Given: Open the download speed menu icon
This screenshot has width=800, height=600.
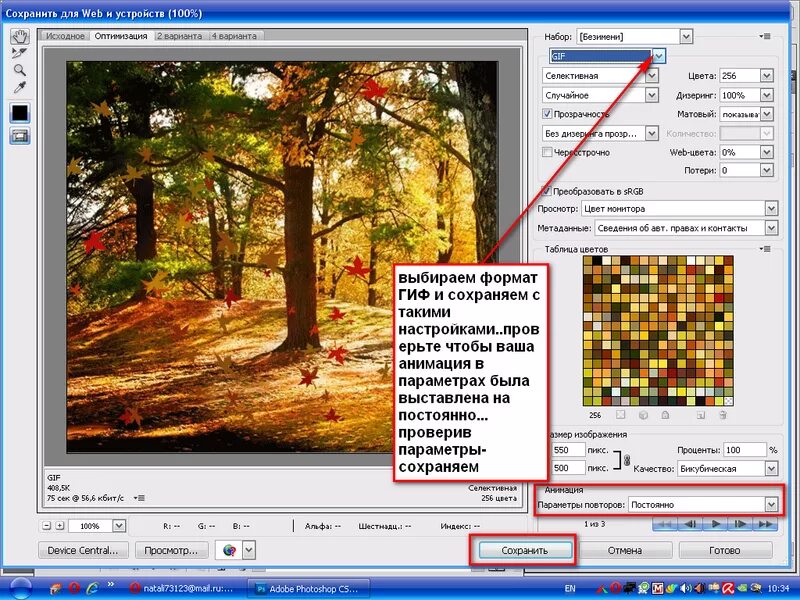Looking at the screenshot, I should 141,497.
